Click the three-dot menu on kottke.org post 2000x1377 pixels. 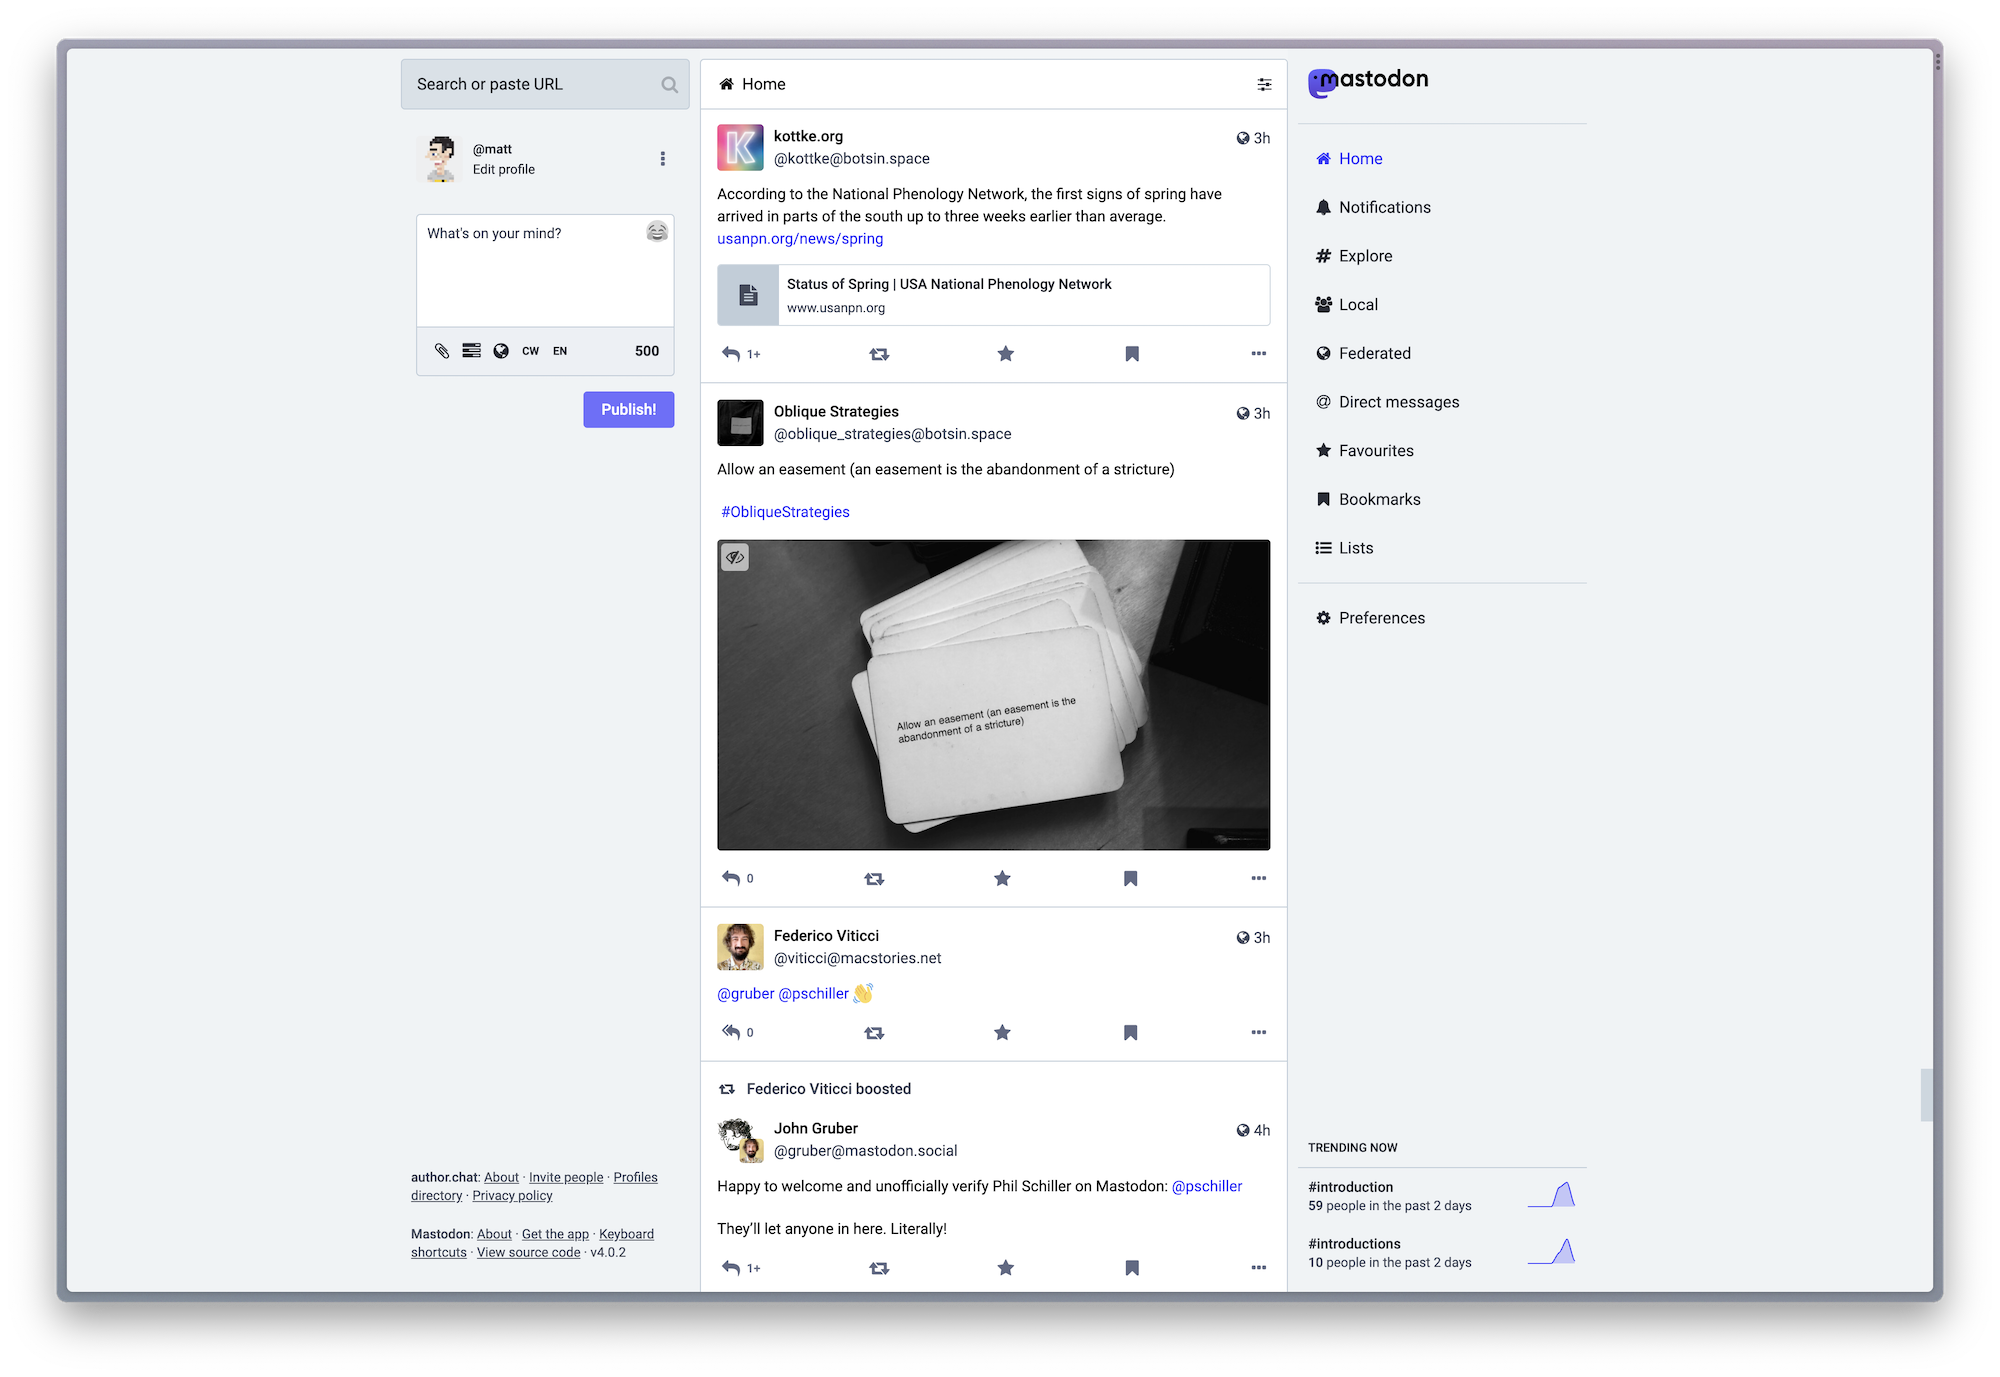coord(1258,353)
